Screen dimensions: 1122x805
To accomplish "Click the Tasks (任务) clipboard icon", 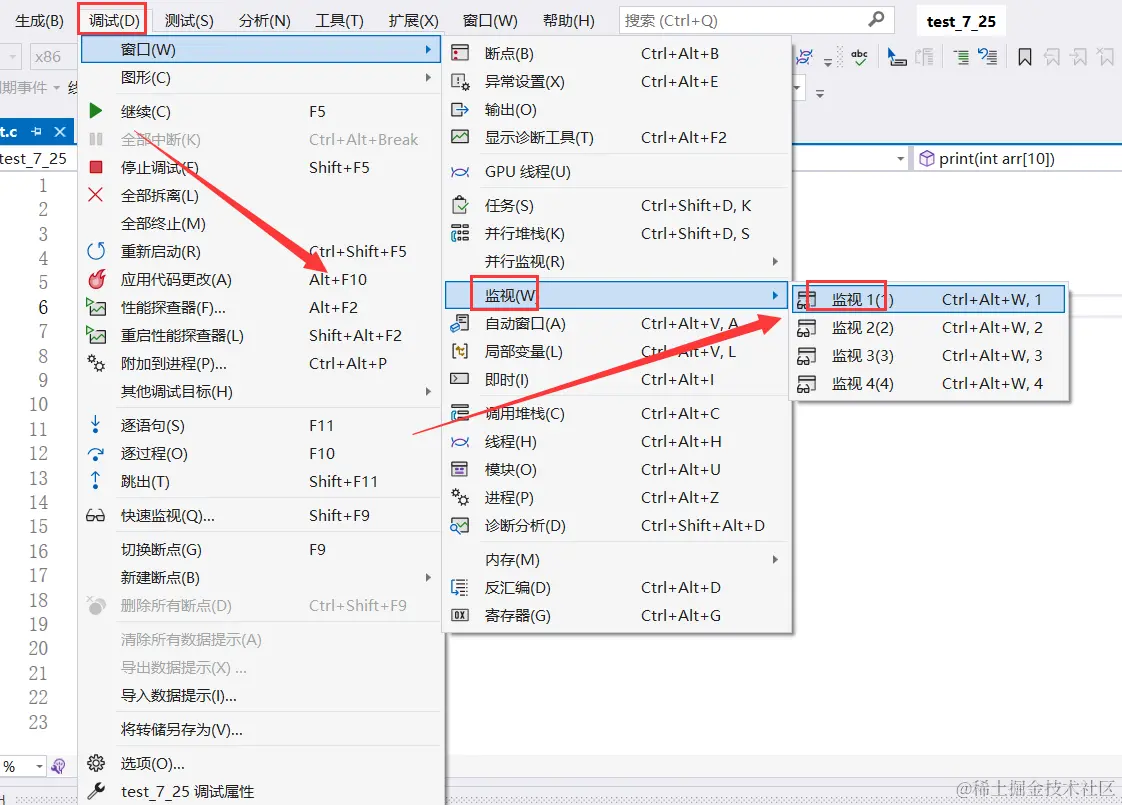I will coord(460,205).
